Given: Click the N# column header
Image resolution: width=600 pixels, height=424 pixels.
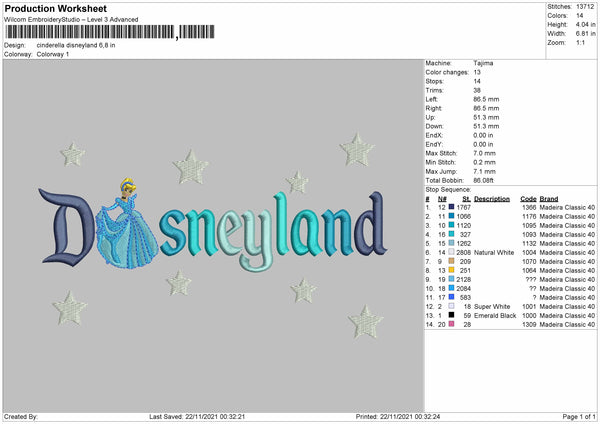Looking at the screenshot, I should tap(442, 199).
